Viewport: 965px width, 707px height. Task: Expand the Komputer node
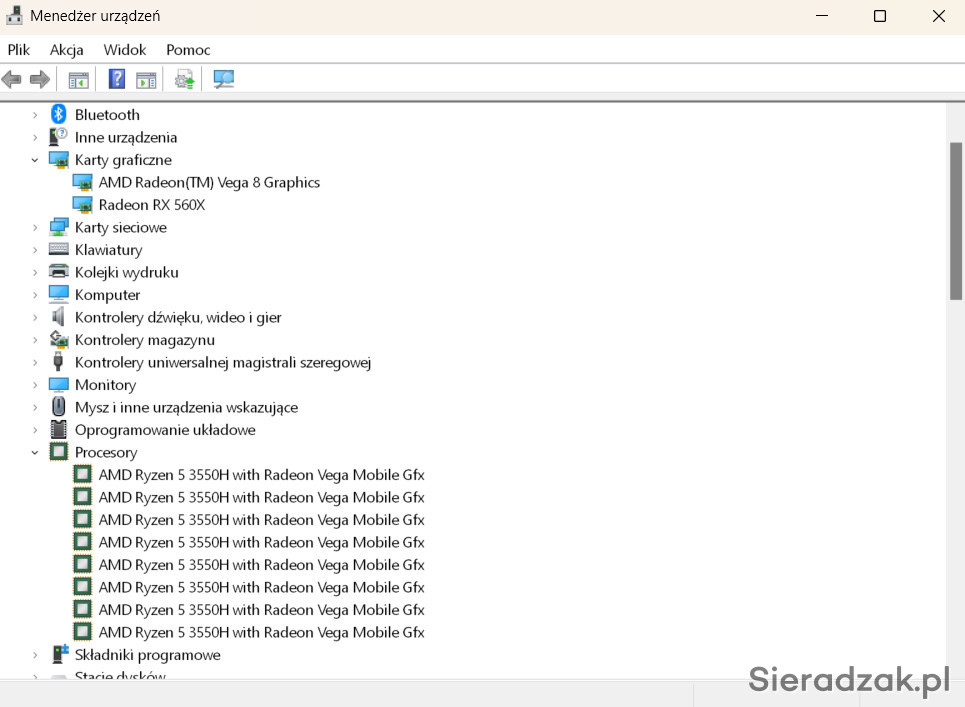click(35, 295)
